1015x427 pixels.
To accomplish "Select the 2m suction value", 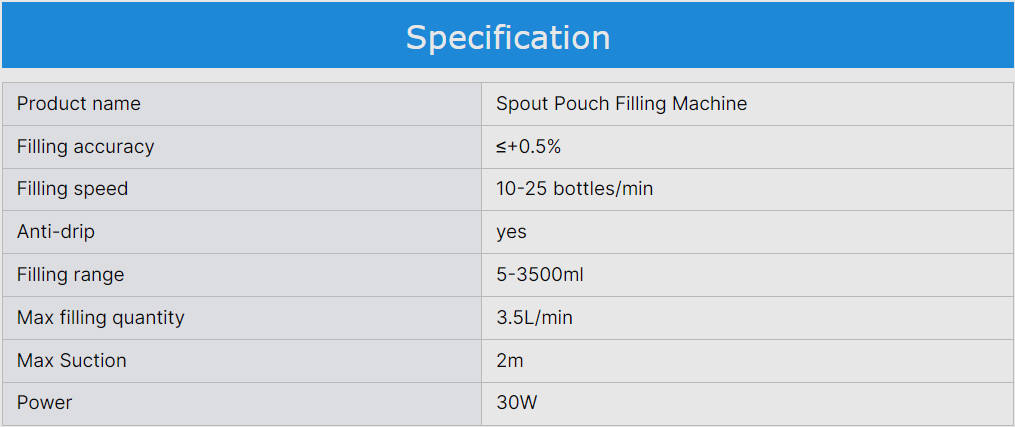I will [509, 361].
